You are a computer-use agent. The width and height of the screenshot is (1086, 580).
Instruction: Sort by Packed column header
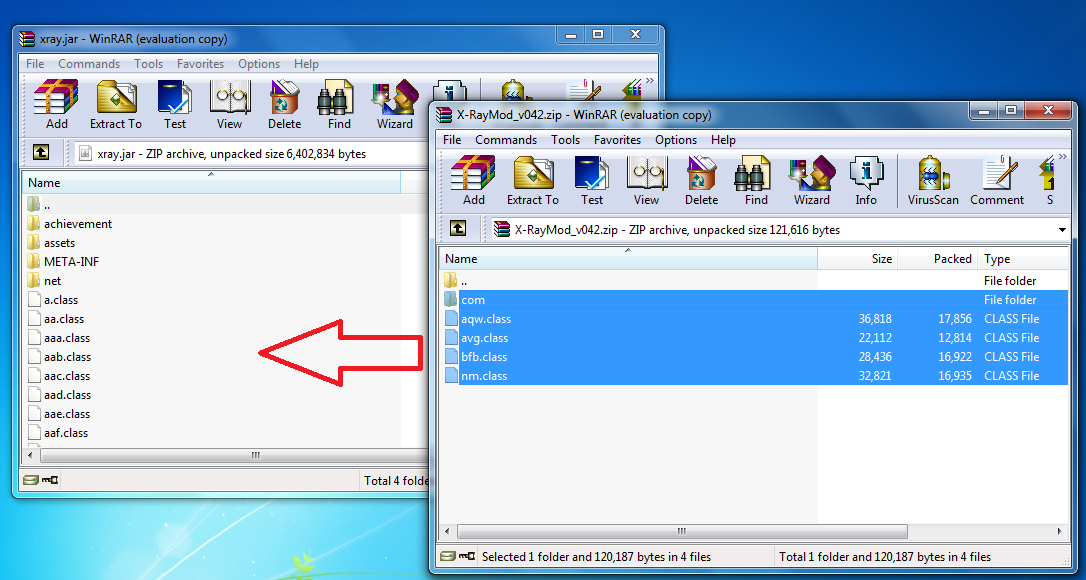click(x=938, y=258)
